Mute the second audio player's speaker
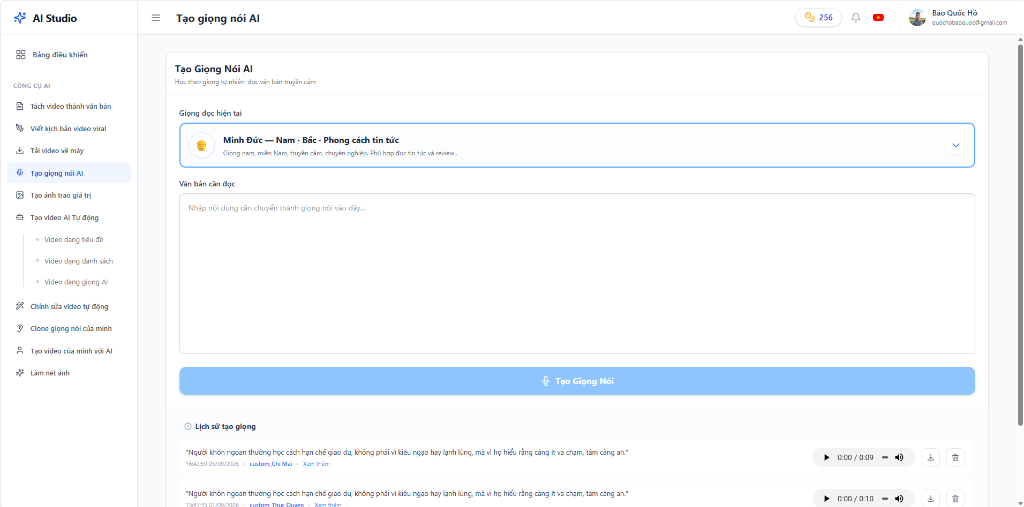 click(x=899, y=499)
